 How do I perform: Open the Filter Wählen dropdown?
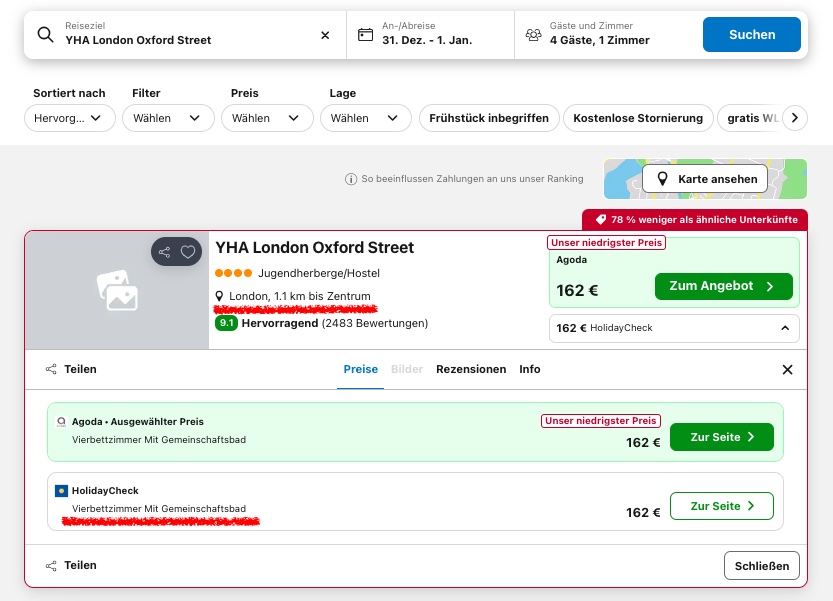tap(168, 118)
